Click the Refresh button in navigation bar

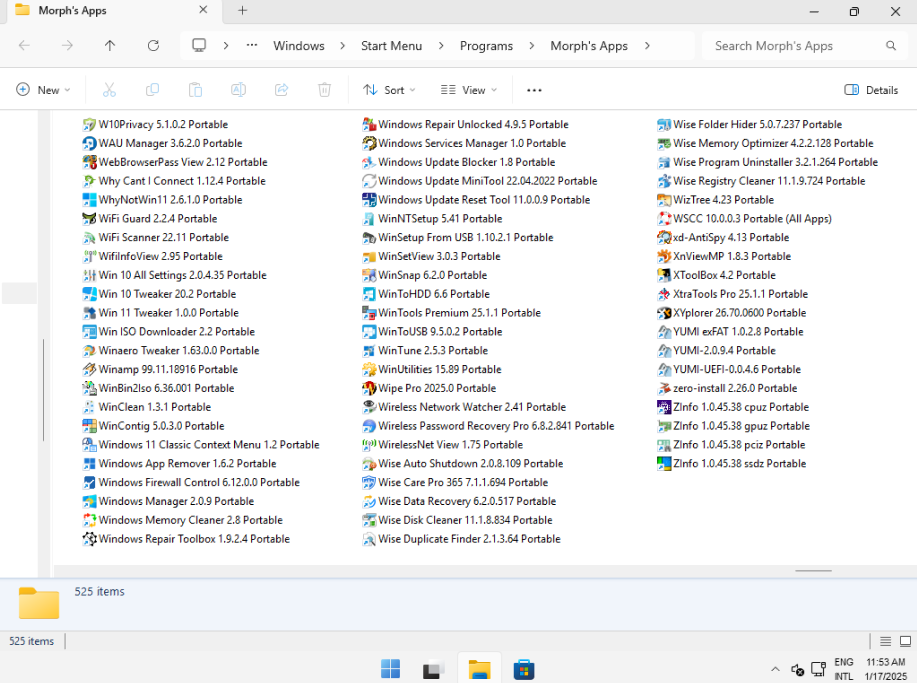[153, 46]
